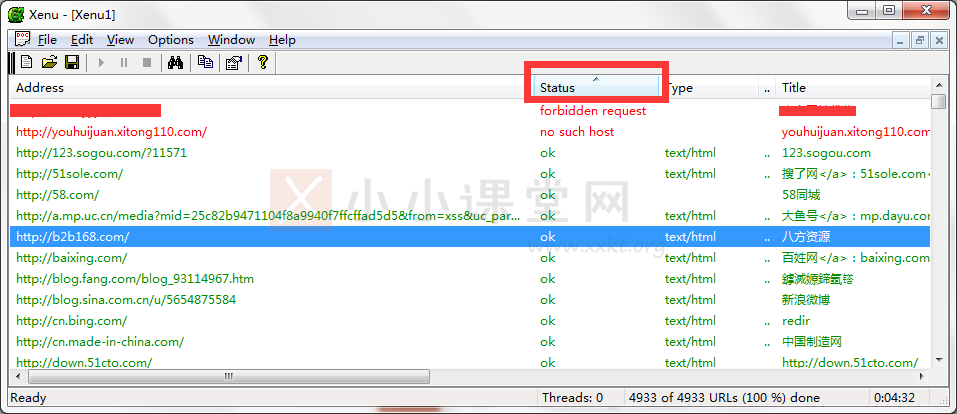This screenshot has width=957, height=414.
Task: Click the vertical scrollbar thumb
Action: coord(939,101)
